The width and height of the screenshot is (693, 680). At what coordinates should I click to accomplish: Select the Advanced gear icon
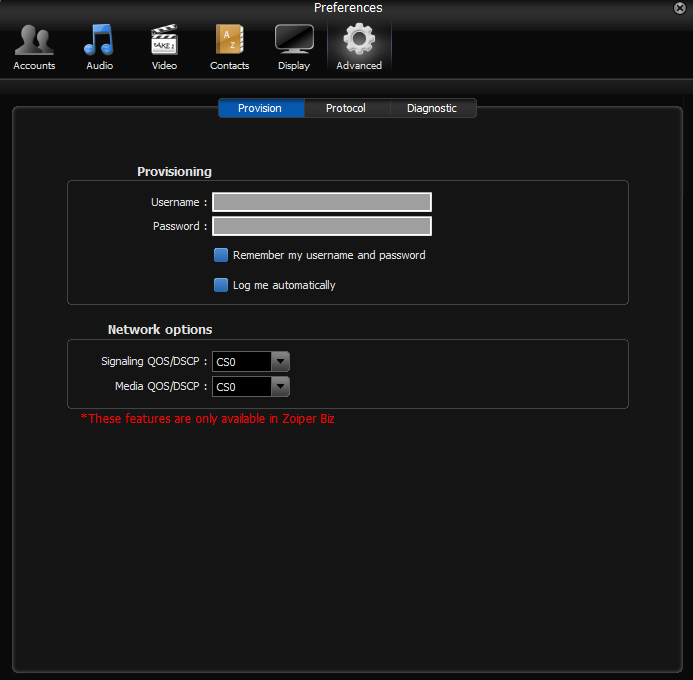[359, 40]
